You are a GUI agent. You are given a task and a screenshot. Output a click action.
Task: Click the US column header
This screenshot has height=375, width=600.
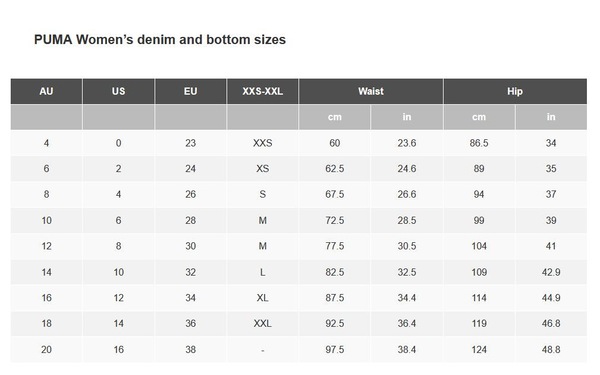click(118, 91)
